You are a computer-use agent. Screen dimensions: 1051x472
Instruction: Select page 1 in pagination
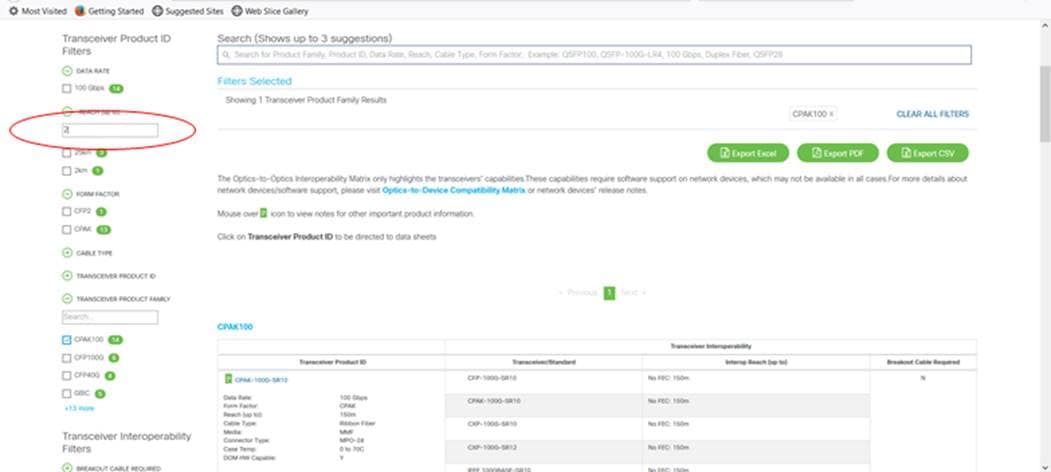click(609, 293)
